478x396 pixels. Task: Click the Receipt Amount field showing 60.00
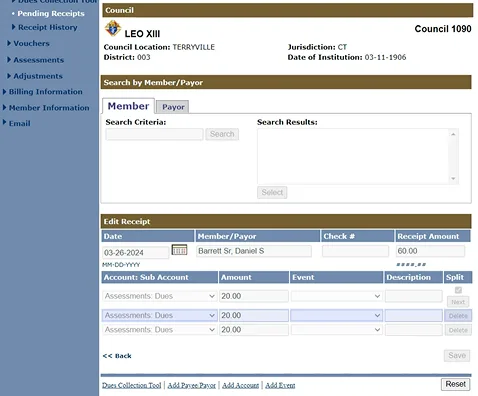430,251
